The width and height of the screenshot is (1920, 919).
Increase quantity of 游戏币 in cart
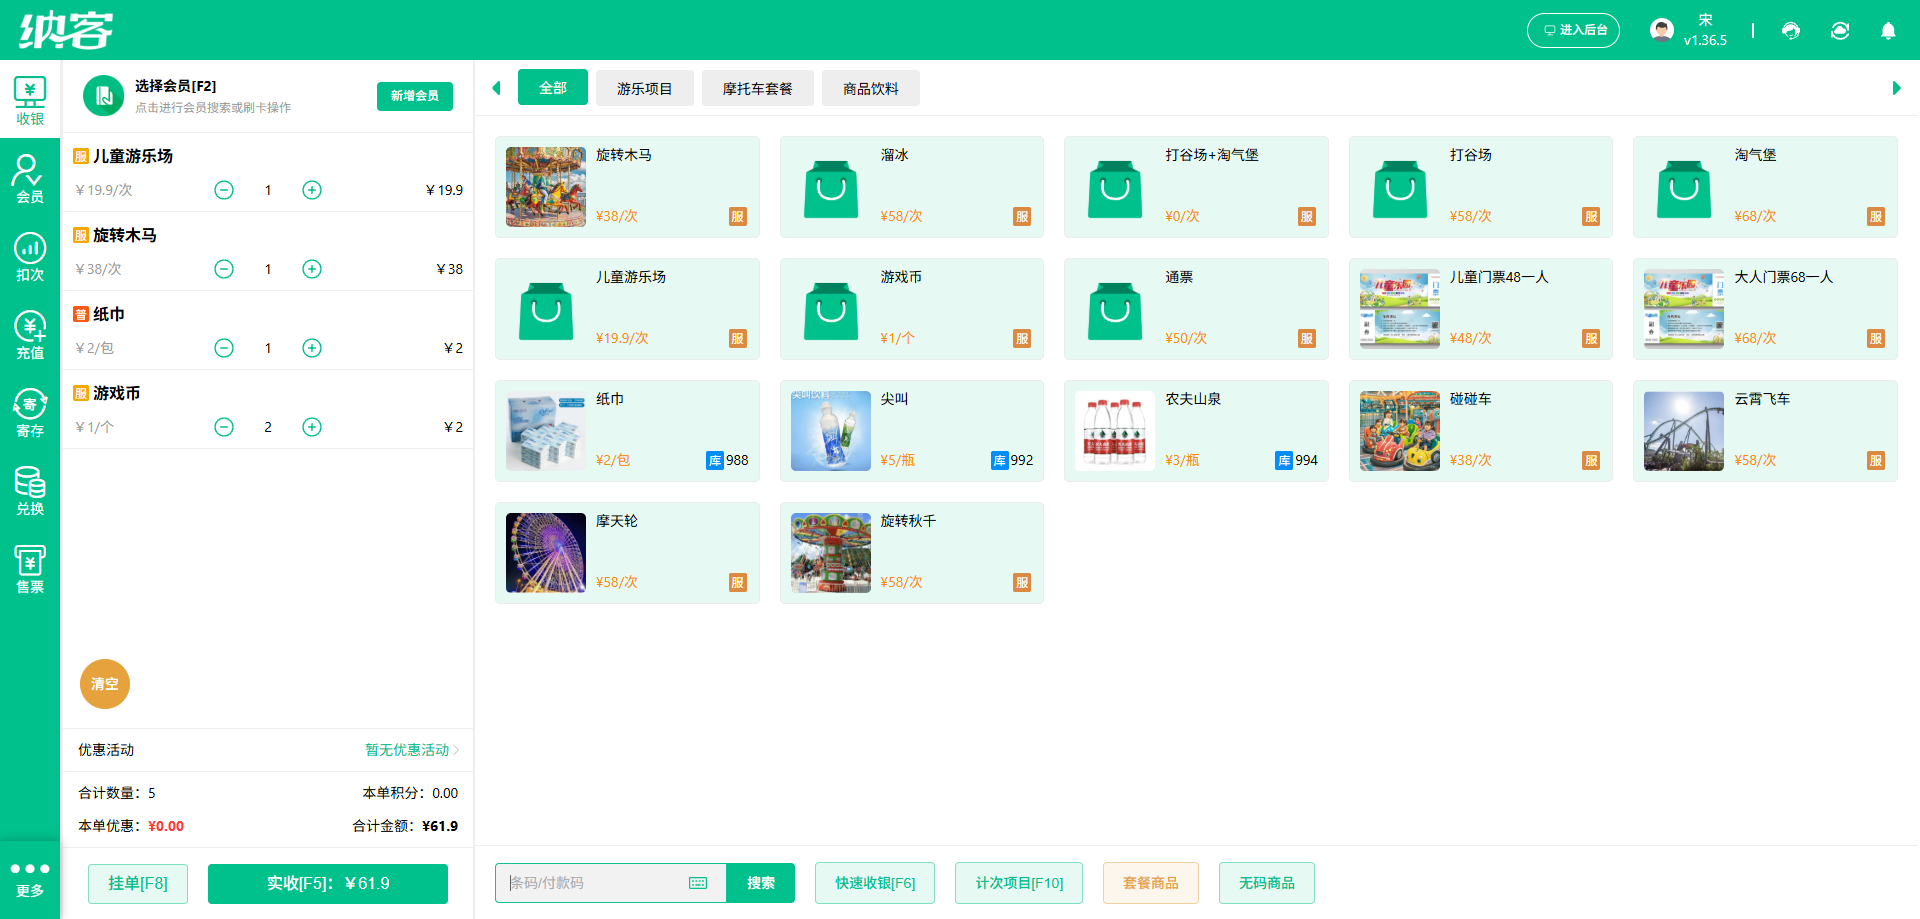tap(312, 427)
